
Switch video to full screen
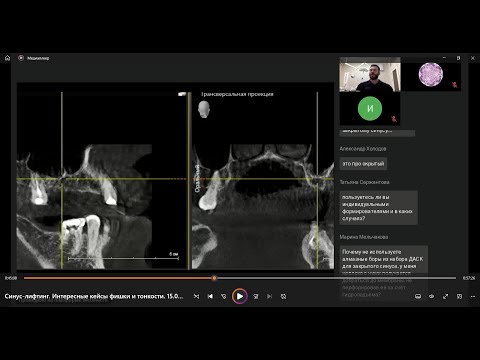pyautogui.click(x=445, y=296)
